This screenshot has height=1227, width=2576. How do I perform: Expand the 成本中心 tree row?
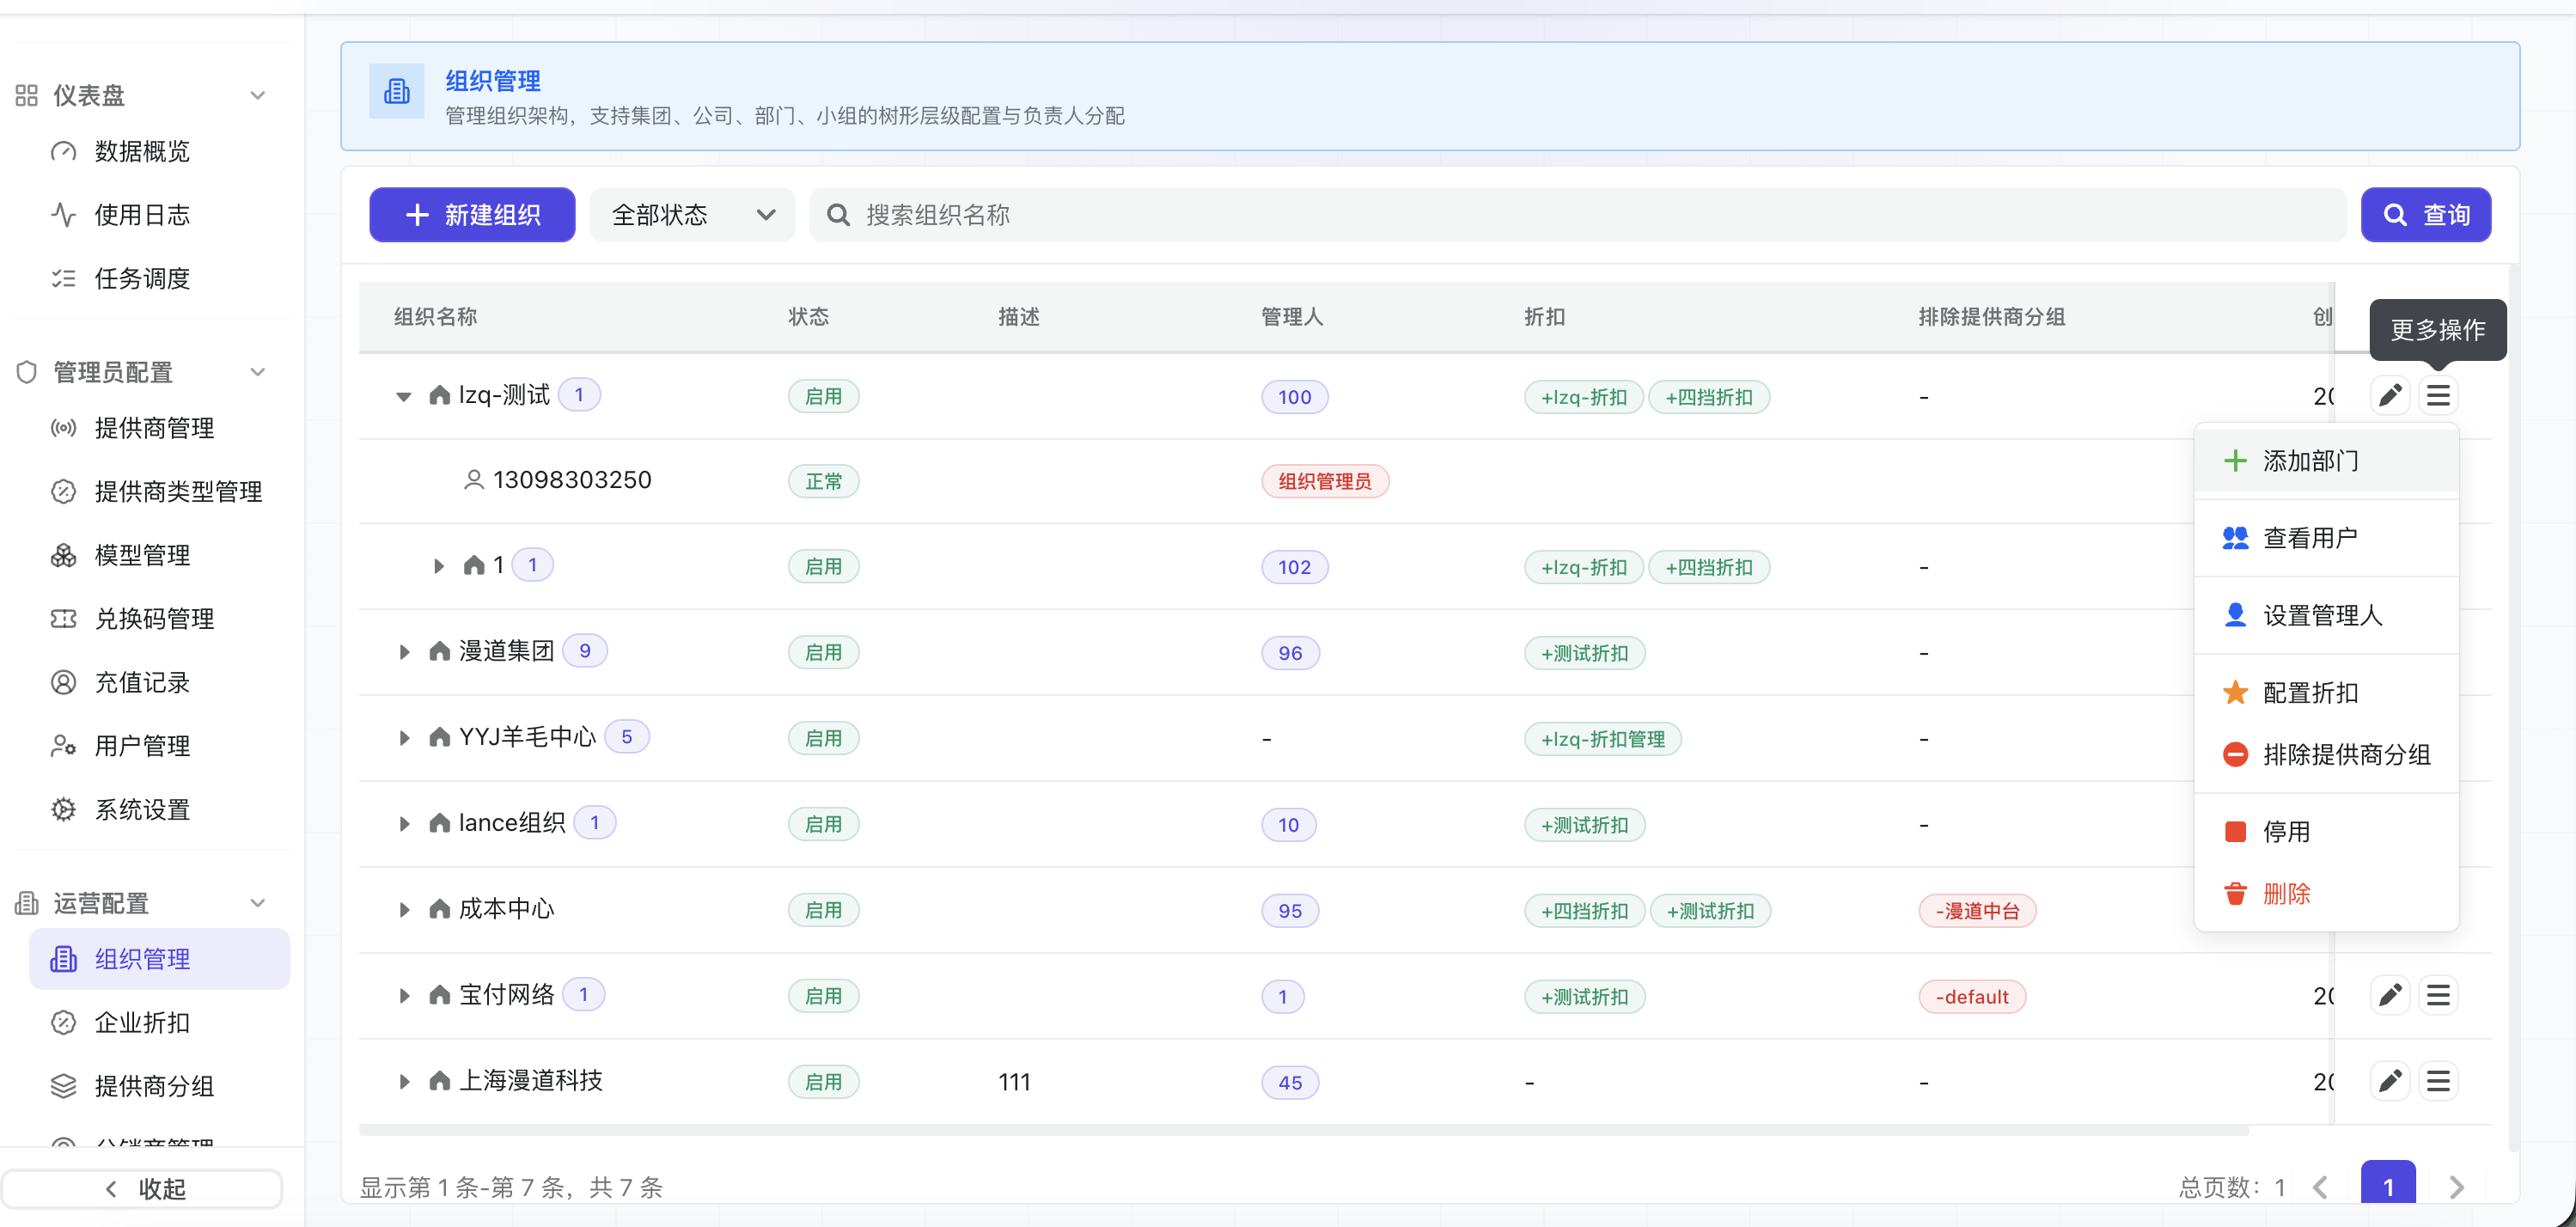404,910
